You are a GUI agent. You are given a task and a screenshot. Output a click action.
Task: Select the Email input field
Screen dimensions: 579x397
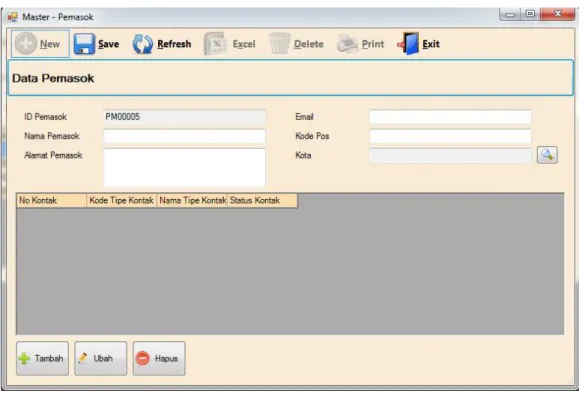[450, 117]
